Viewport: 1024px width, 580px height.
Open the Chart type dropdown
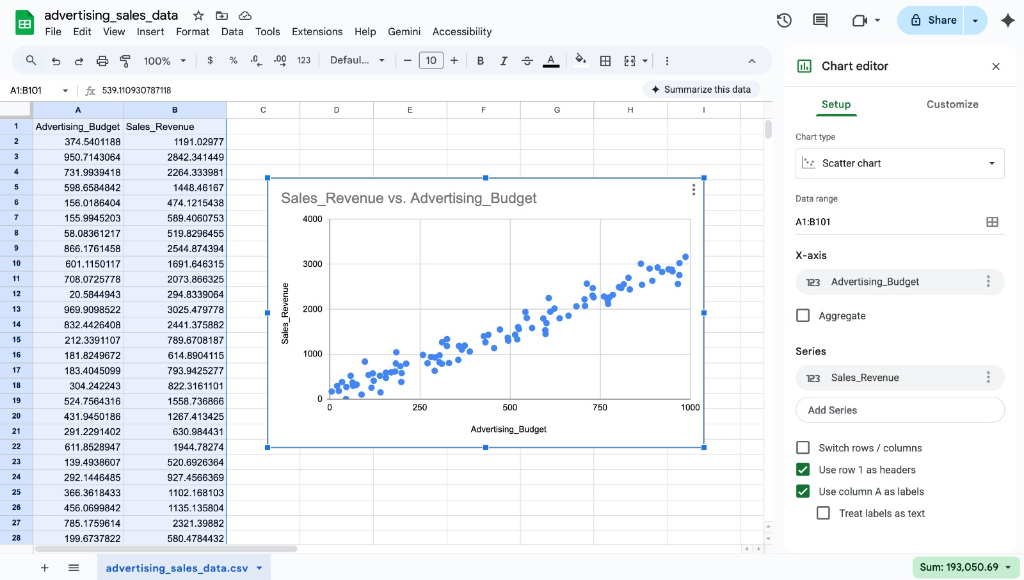click(900, 162)
